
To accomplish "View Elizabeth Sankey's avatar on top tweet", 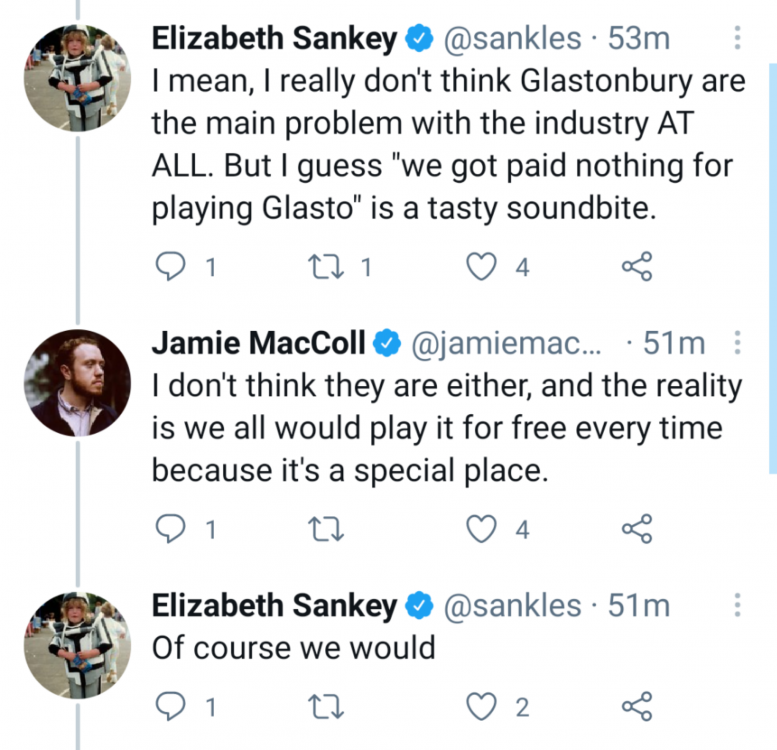I will tap(78, 78).
